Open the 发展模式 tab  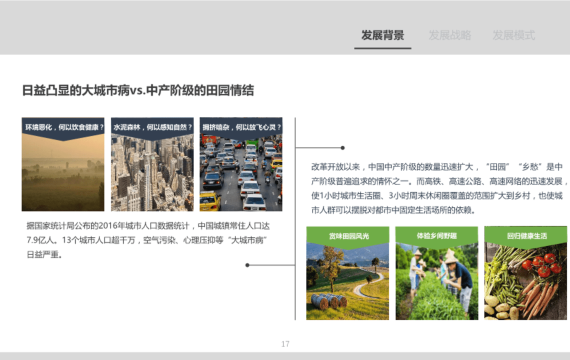tap(514, 35)
